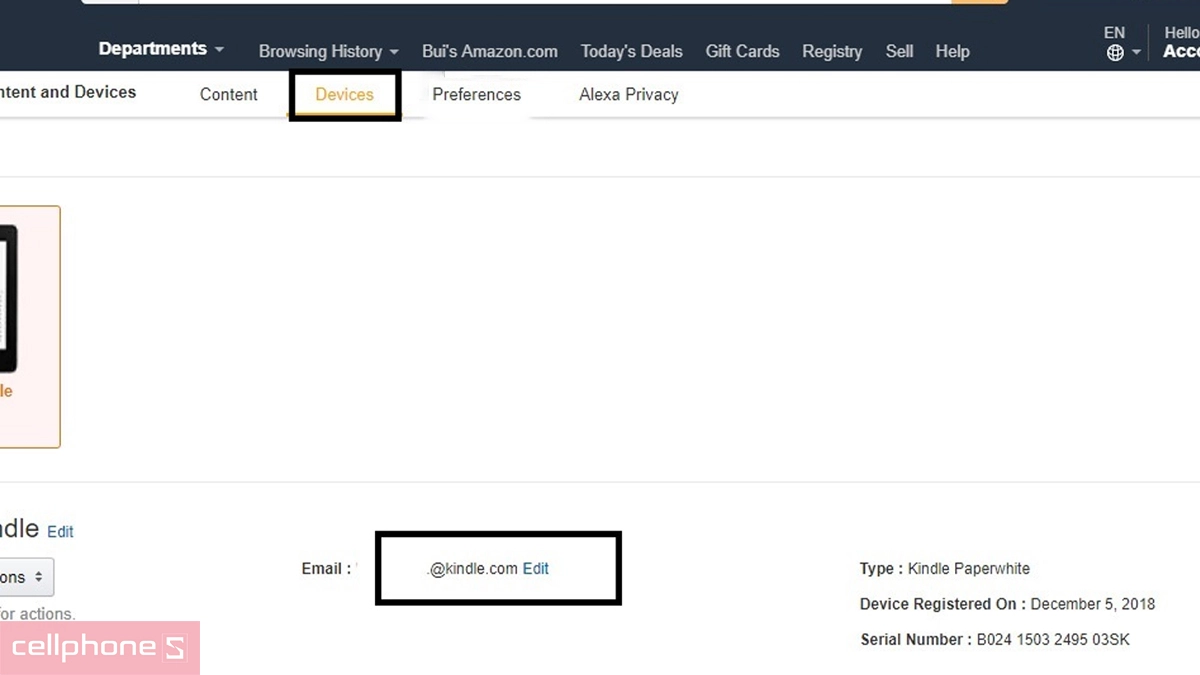Expand the Browsing History dropdown
This screenshot has width=1200, height=675.
pyautogui.click(x=328, y=51)
